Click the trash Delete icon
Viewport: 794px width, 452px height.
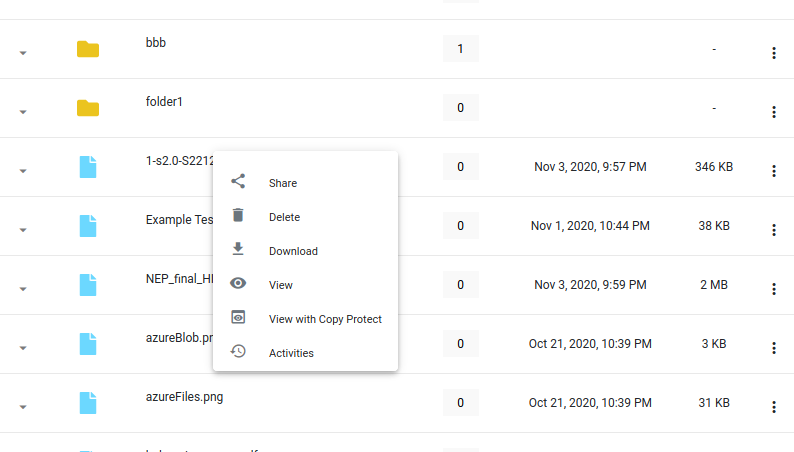[x=238, y=215]
